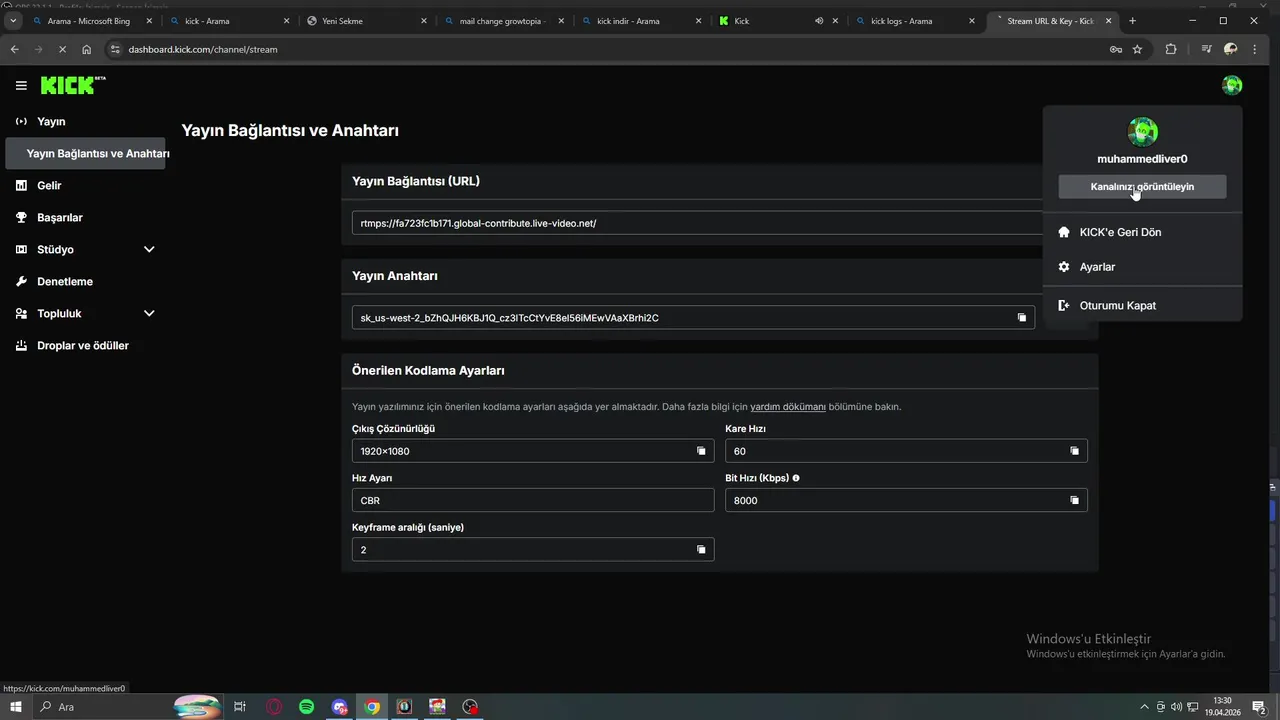Click the muhammedliver0 username in profile menu
This screenshot has height=720, width=1280.
1142,159
